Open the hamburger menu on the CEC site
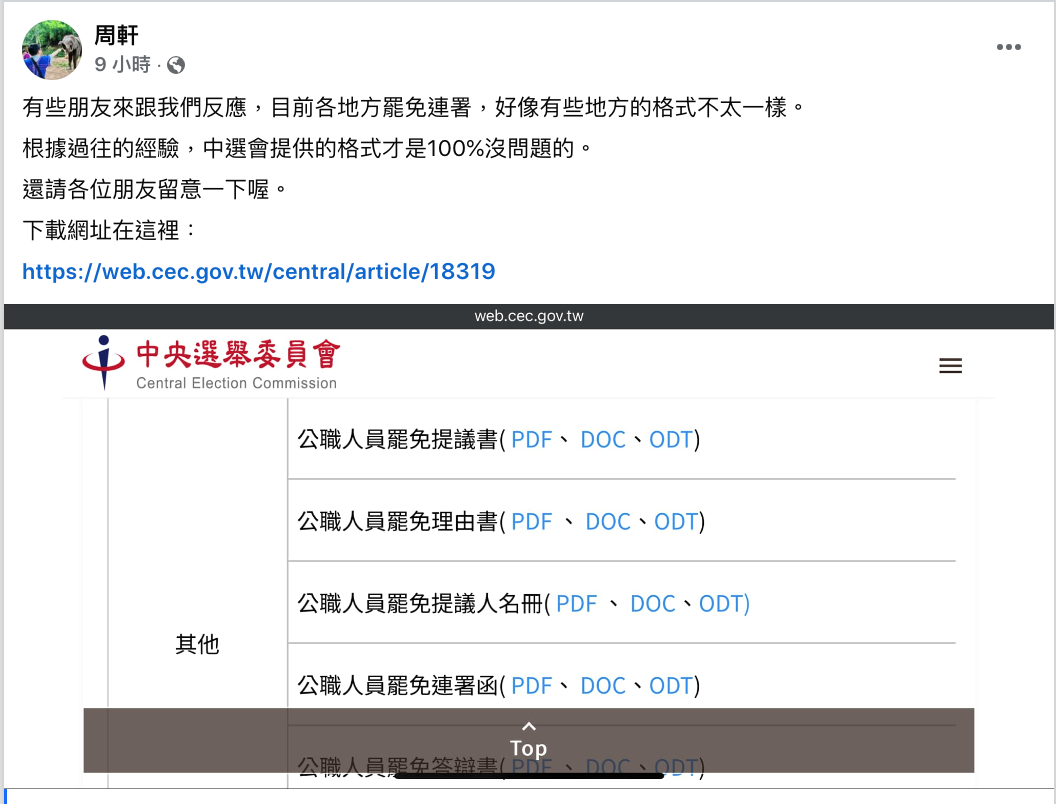This screenshot has width=1056, height=804. coord(950,366)
